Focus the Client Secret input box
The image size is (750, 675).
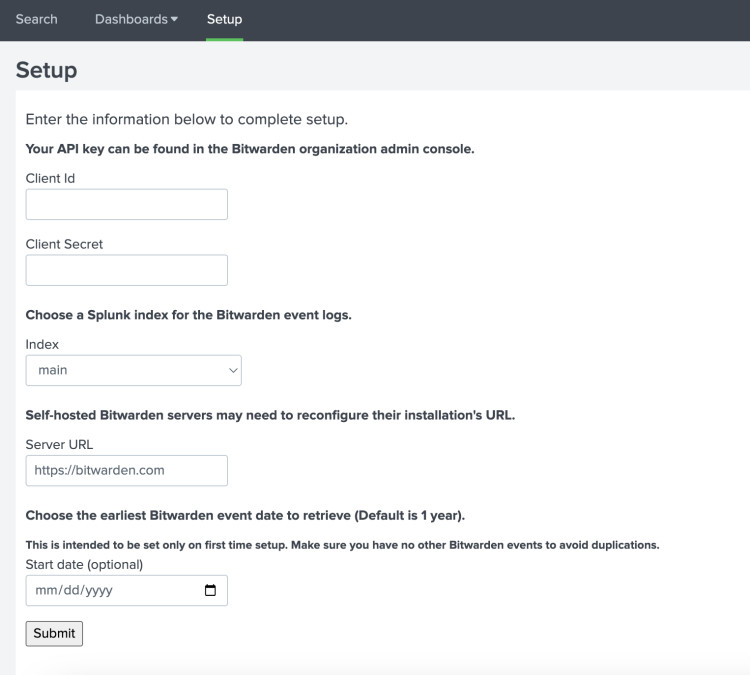coord(126,270)
